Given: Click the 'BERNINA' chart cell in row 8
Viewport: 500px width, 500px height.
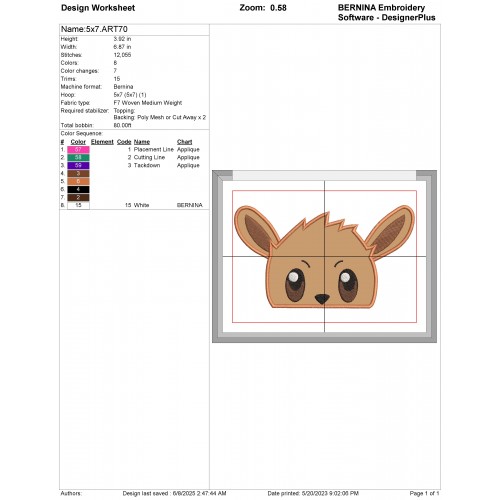Looking at the screenshot, I should (190, 205).
